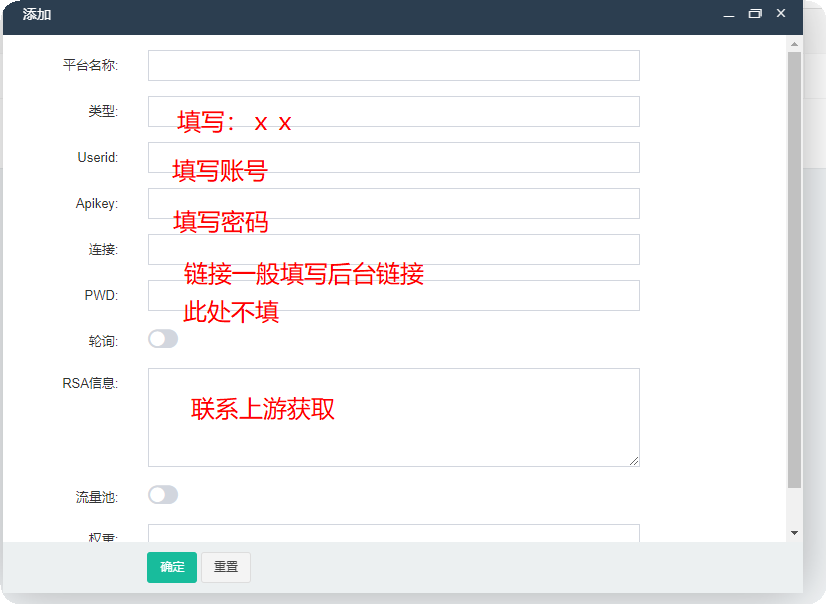This screenshot has width=826, height=604.
Task: Click the scrollbar up arrow
Action: pyautogui.click(x=794, y=44)
